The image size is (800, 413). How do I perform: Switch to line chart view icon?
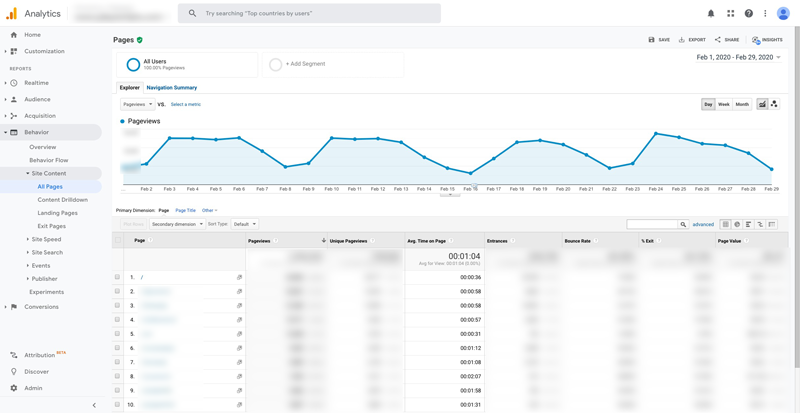click(x=762, y=104)
